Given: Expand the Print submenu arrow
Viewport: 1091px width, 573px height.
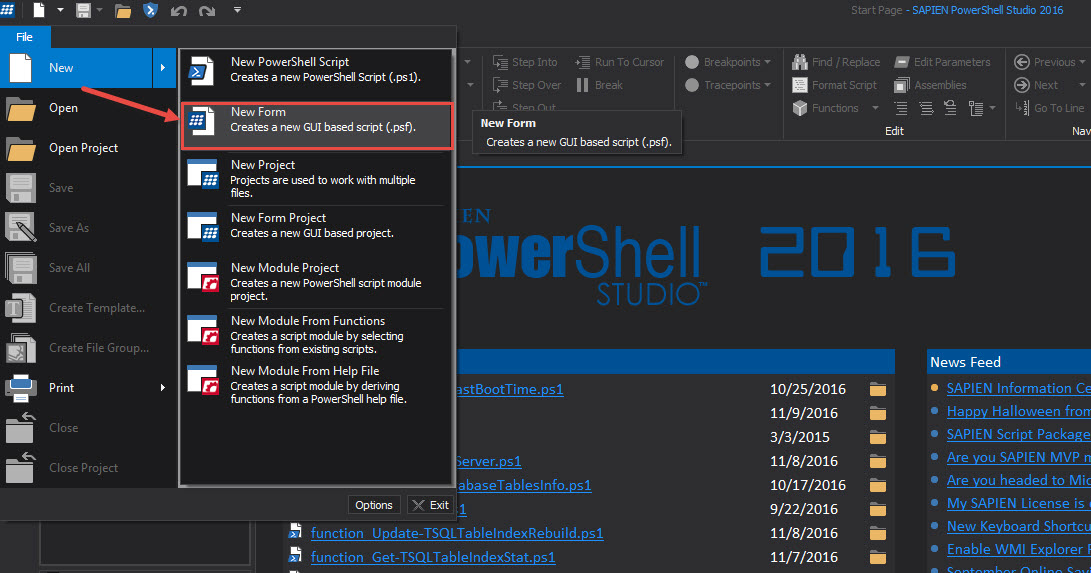Looking at the screenshot, I should point(163,387).
